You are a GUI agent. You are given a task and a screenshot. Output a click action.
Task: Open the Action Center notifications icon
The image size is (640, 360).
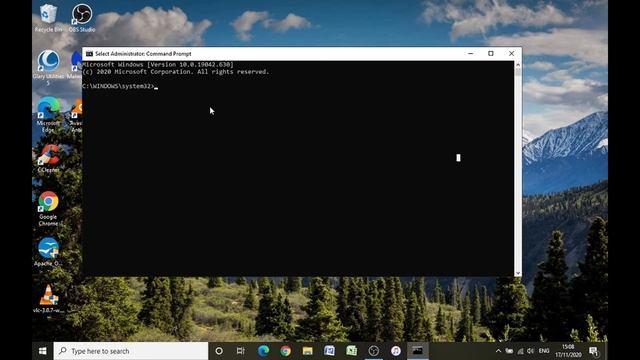coord(594,351)
